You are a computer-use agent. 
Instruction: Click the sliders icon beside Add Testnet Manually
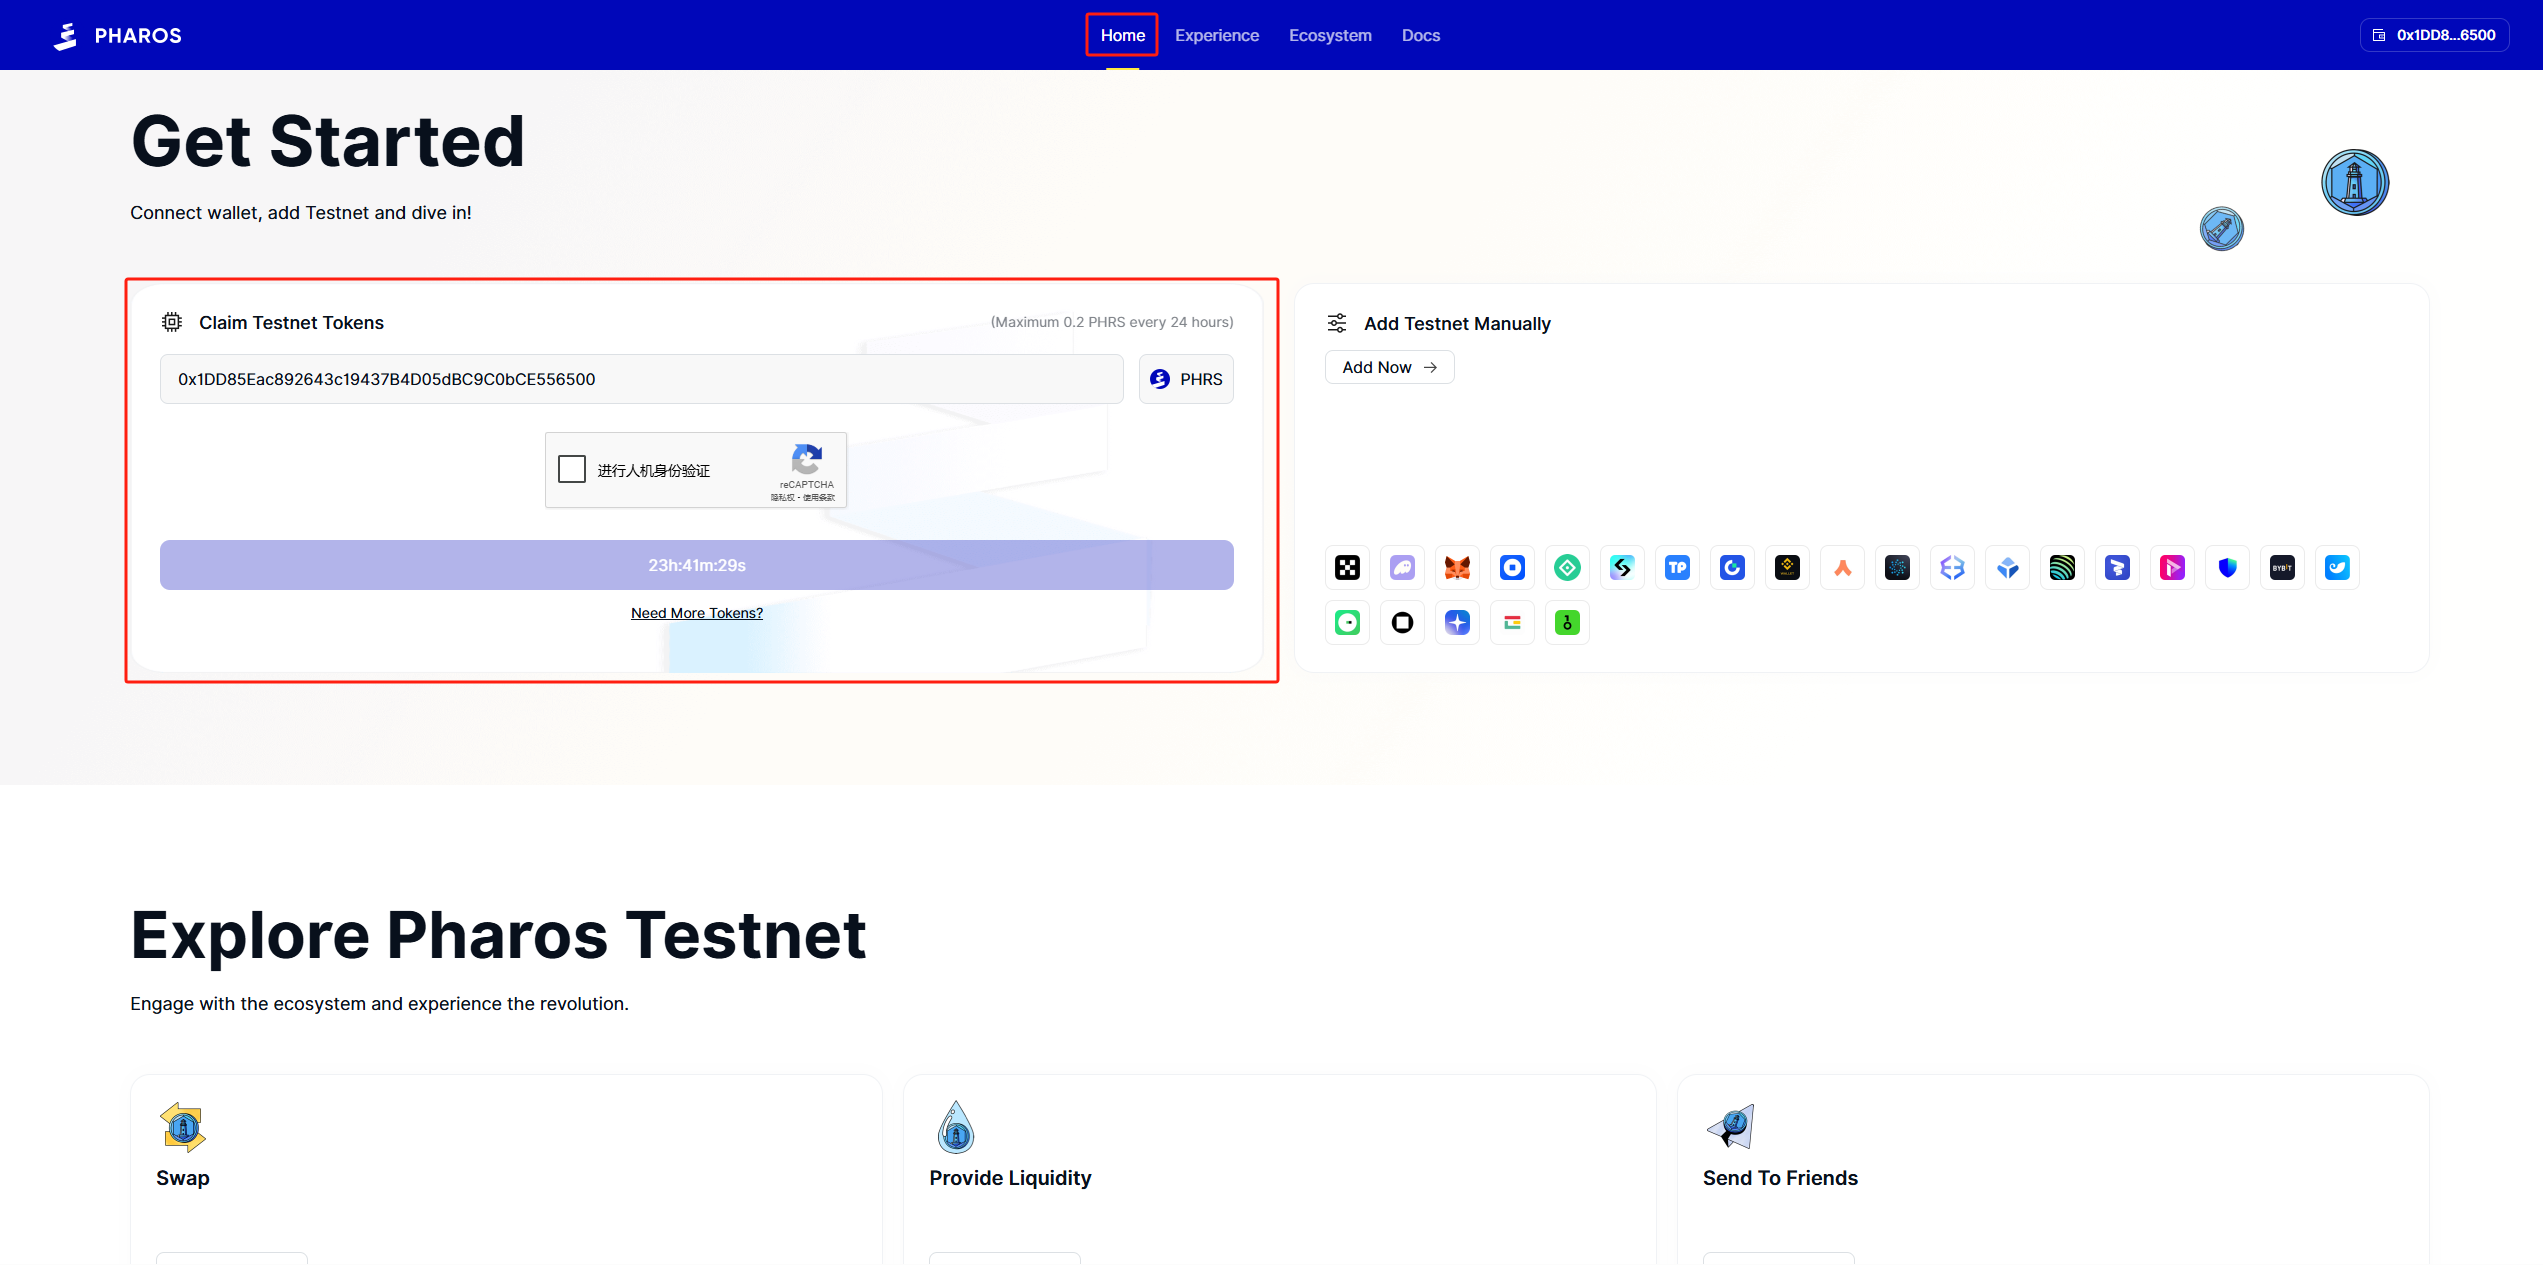(x=1337, y=323)
